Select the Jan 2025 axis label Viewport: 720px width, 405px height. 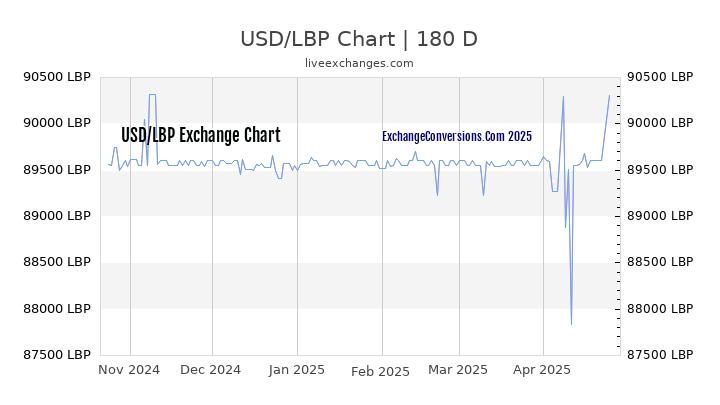tap(297, 370)
